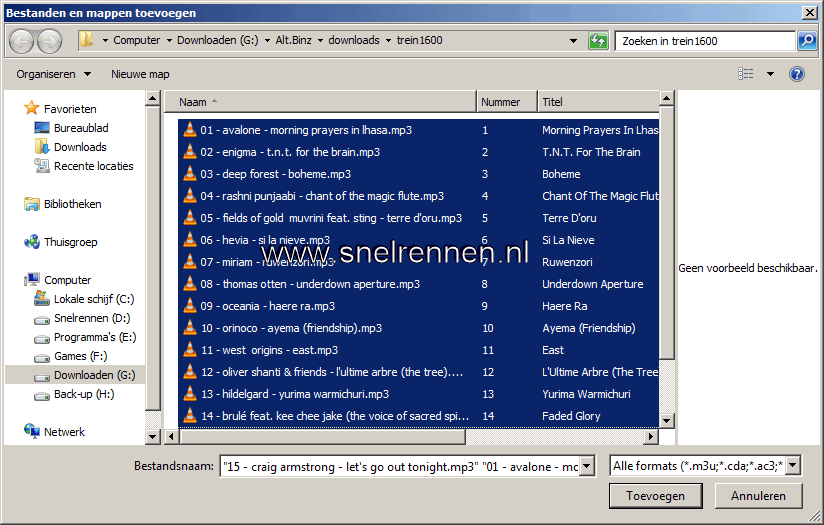Click the Annuleren button
This screenshot has width=824, height=525.
point(758,496)
